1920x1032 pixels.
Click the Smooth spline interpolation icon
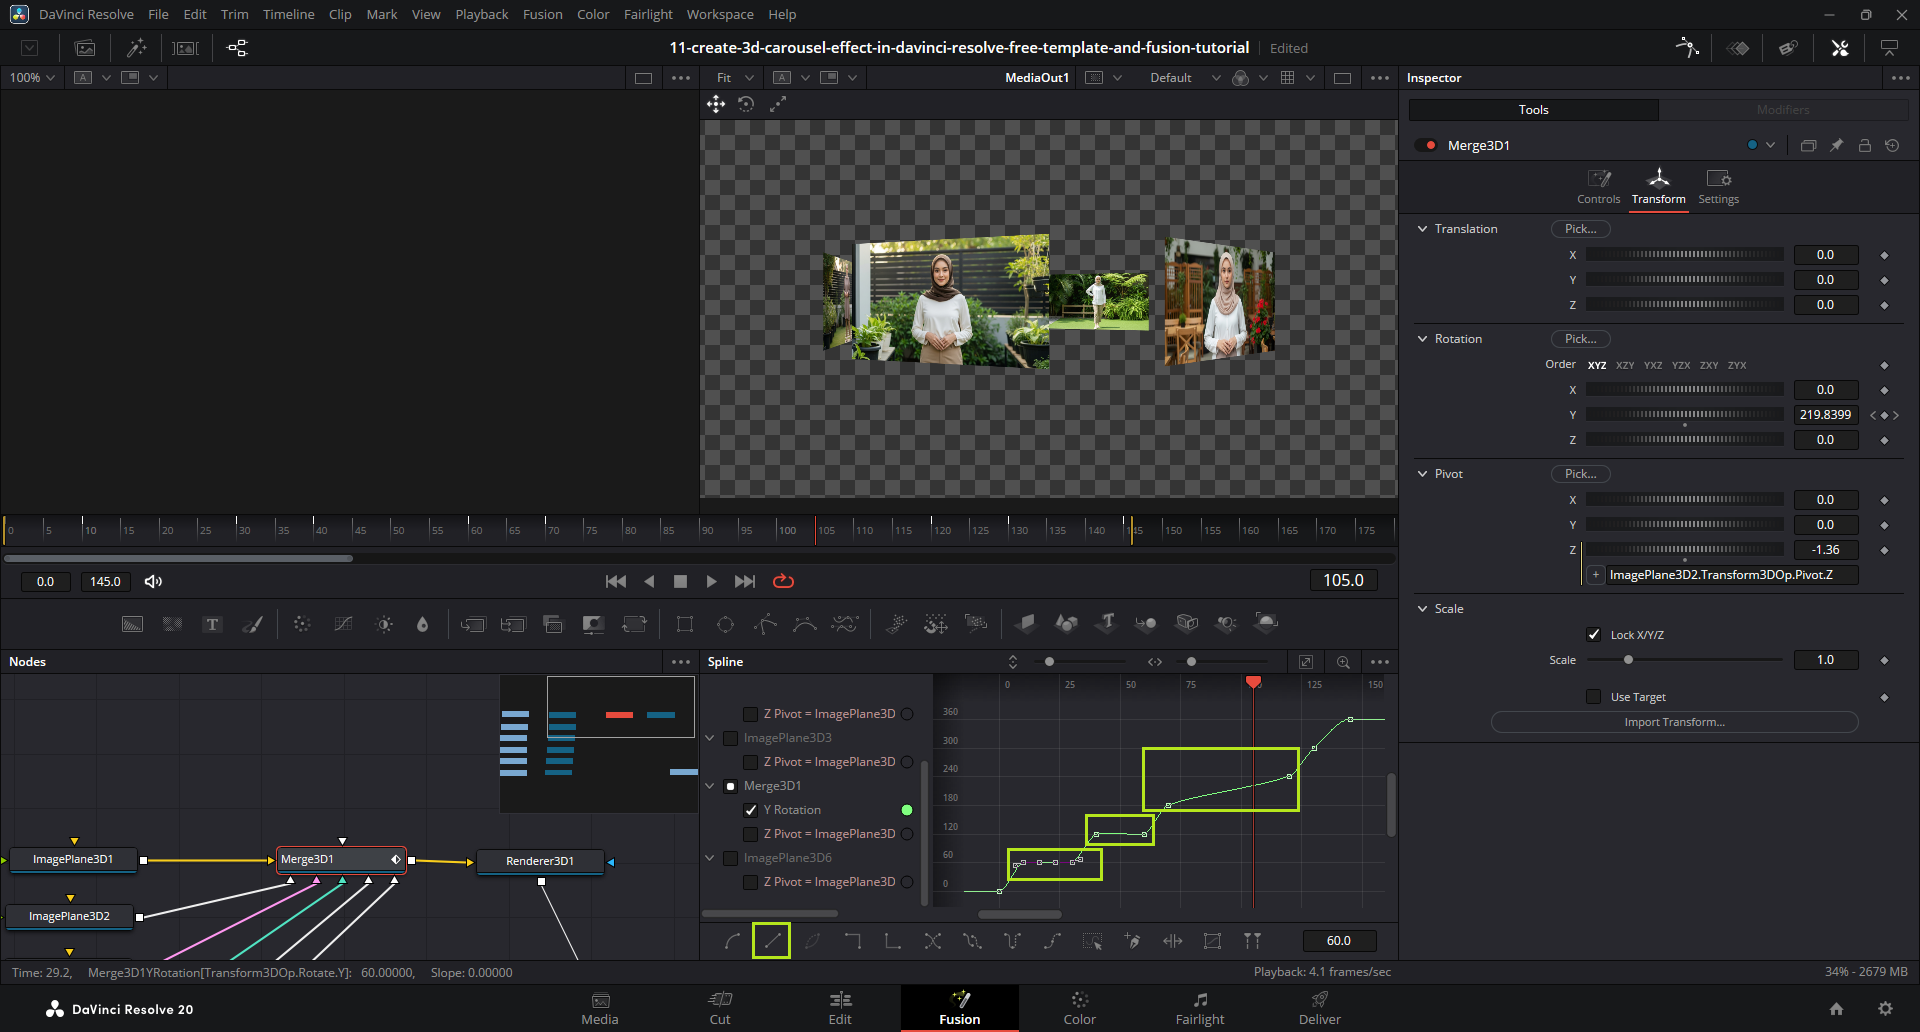click(733, 941)
